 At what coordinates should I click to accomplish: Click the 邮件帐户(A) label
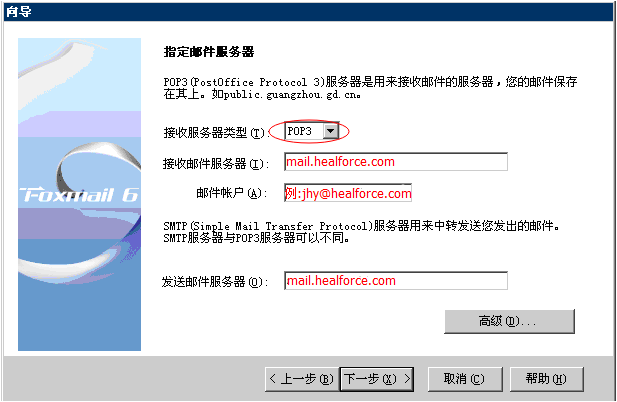(232, 193)
